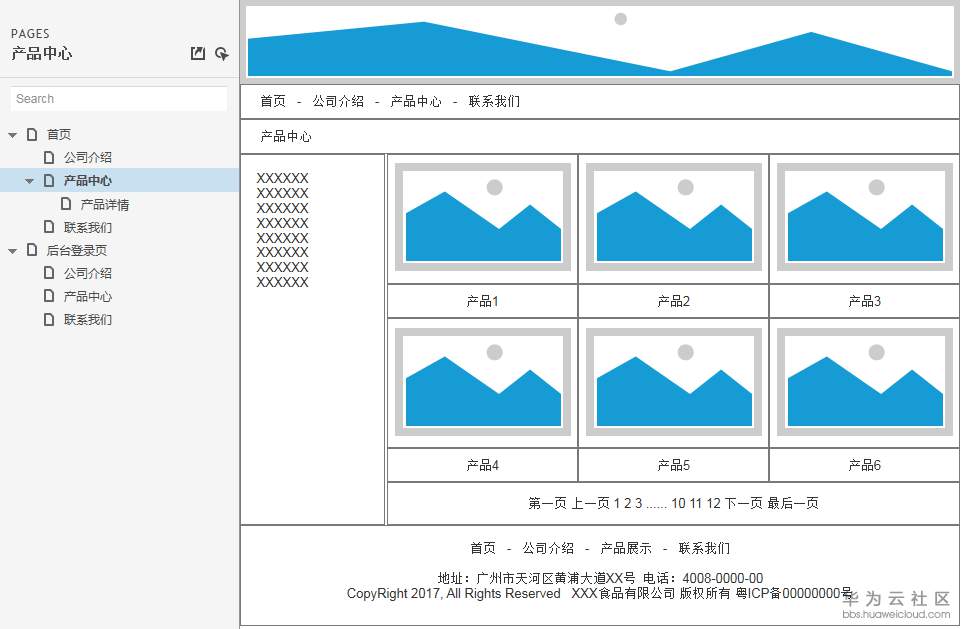
Task: Click the 产品5 image thumbnail
Action: click(x=674, y=382)
